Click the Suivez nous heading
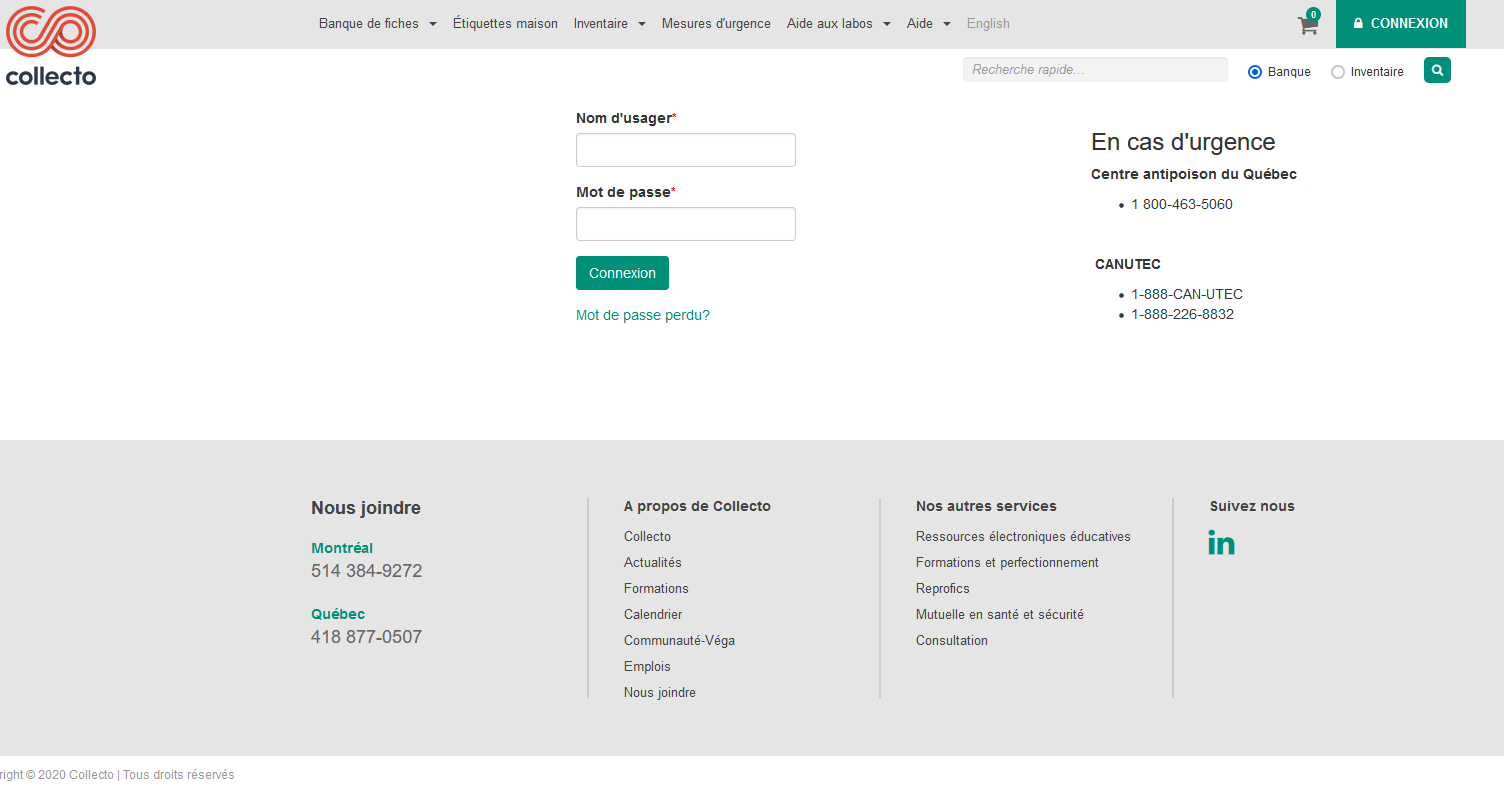 [x=1252, y=506]
